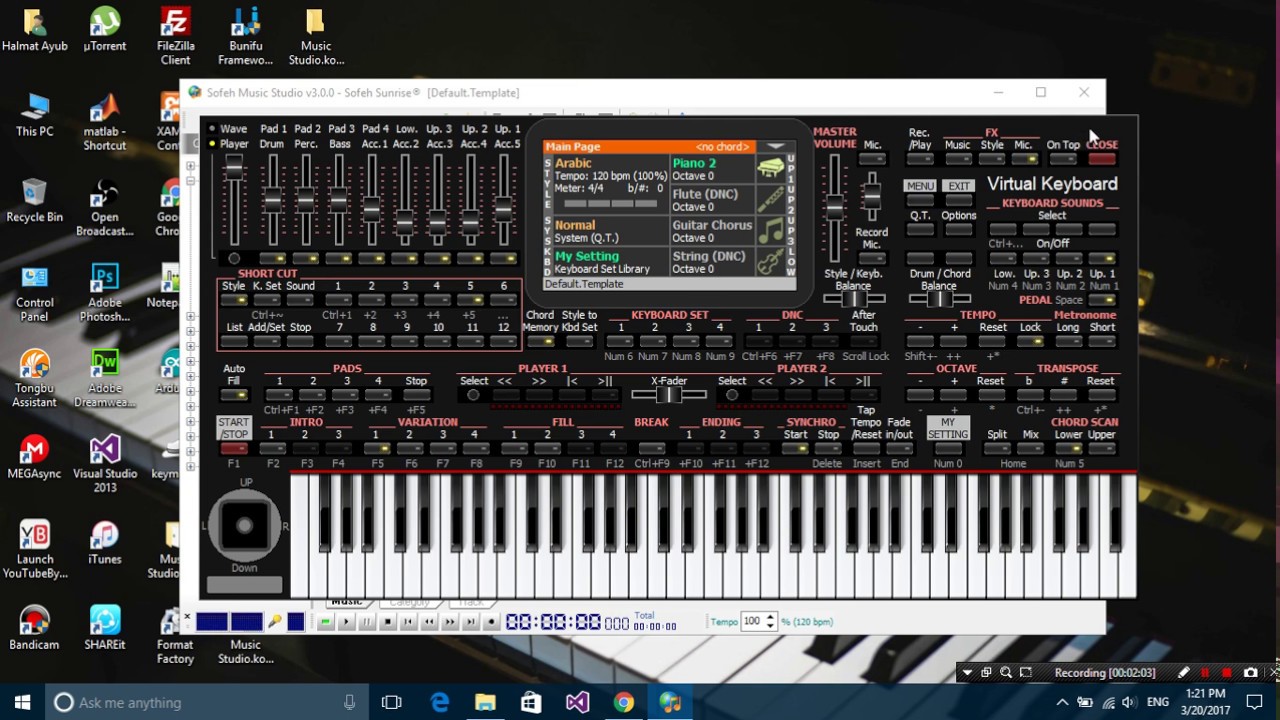Select the Wave radio option
Viewport: 1280px width, 720px height.
click(x=212, y=129)
